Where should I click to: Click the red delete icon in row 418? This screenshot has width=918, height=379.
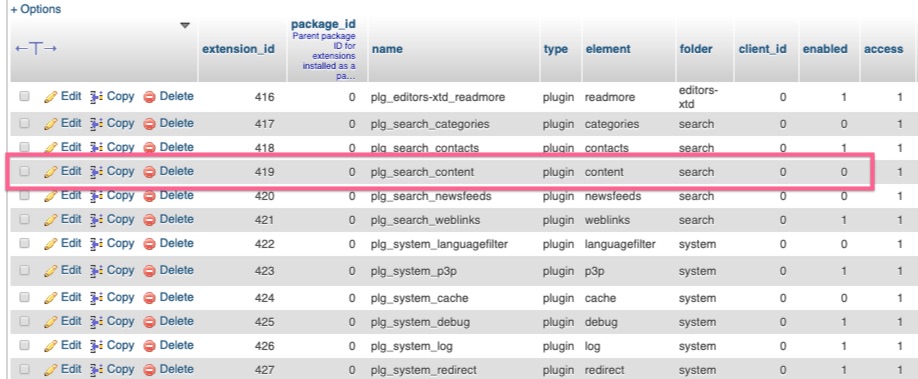coord(149,148)
